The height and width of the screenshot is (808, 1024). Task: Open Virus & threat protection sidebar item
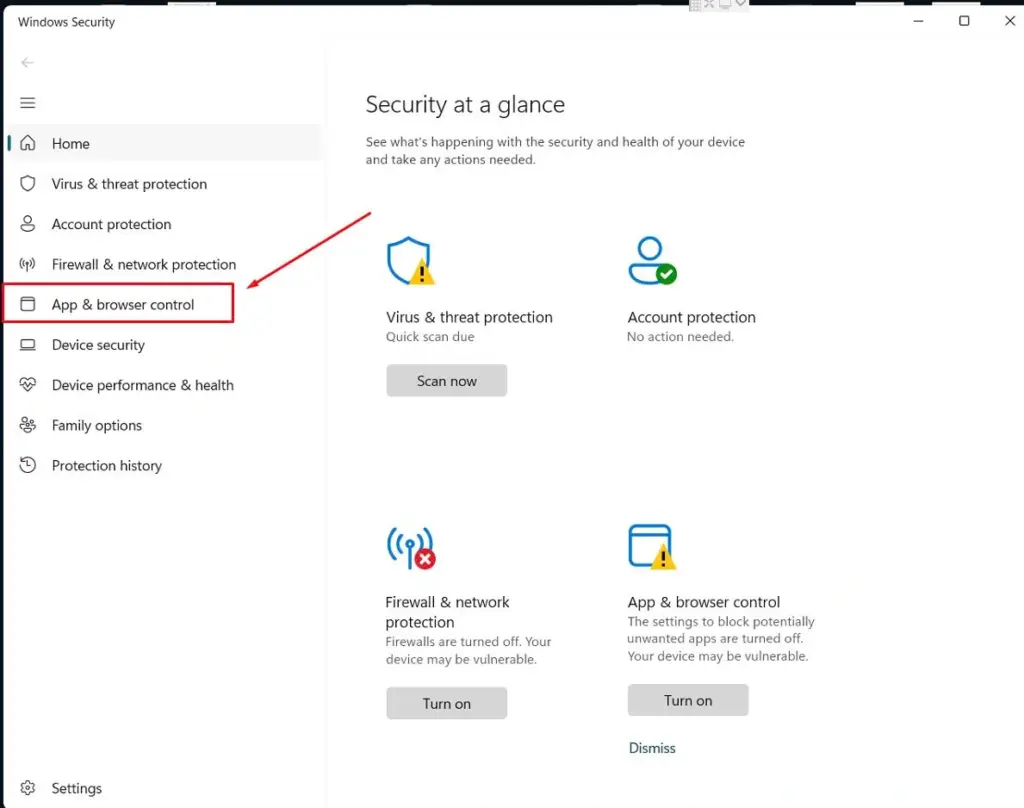tap(129, 184)
